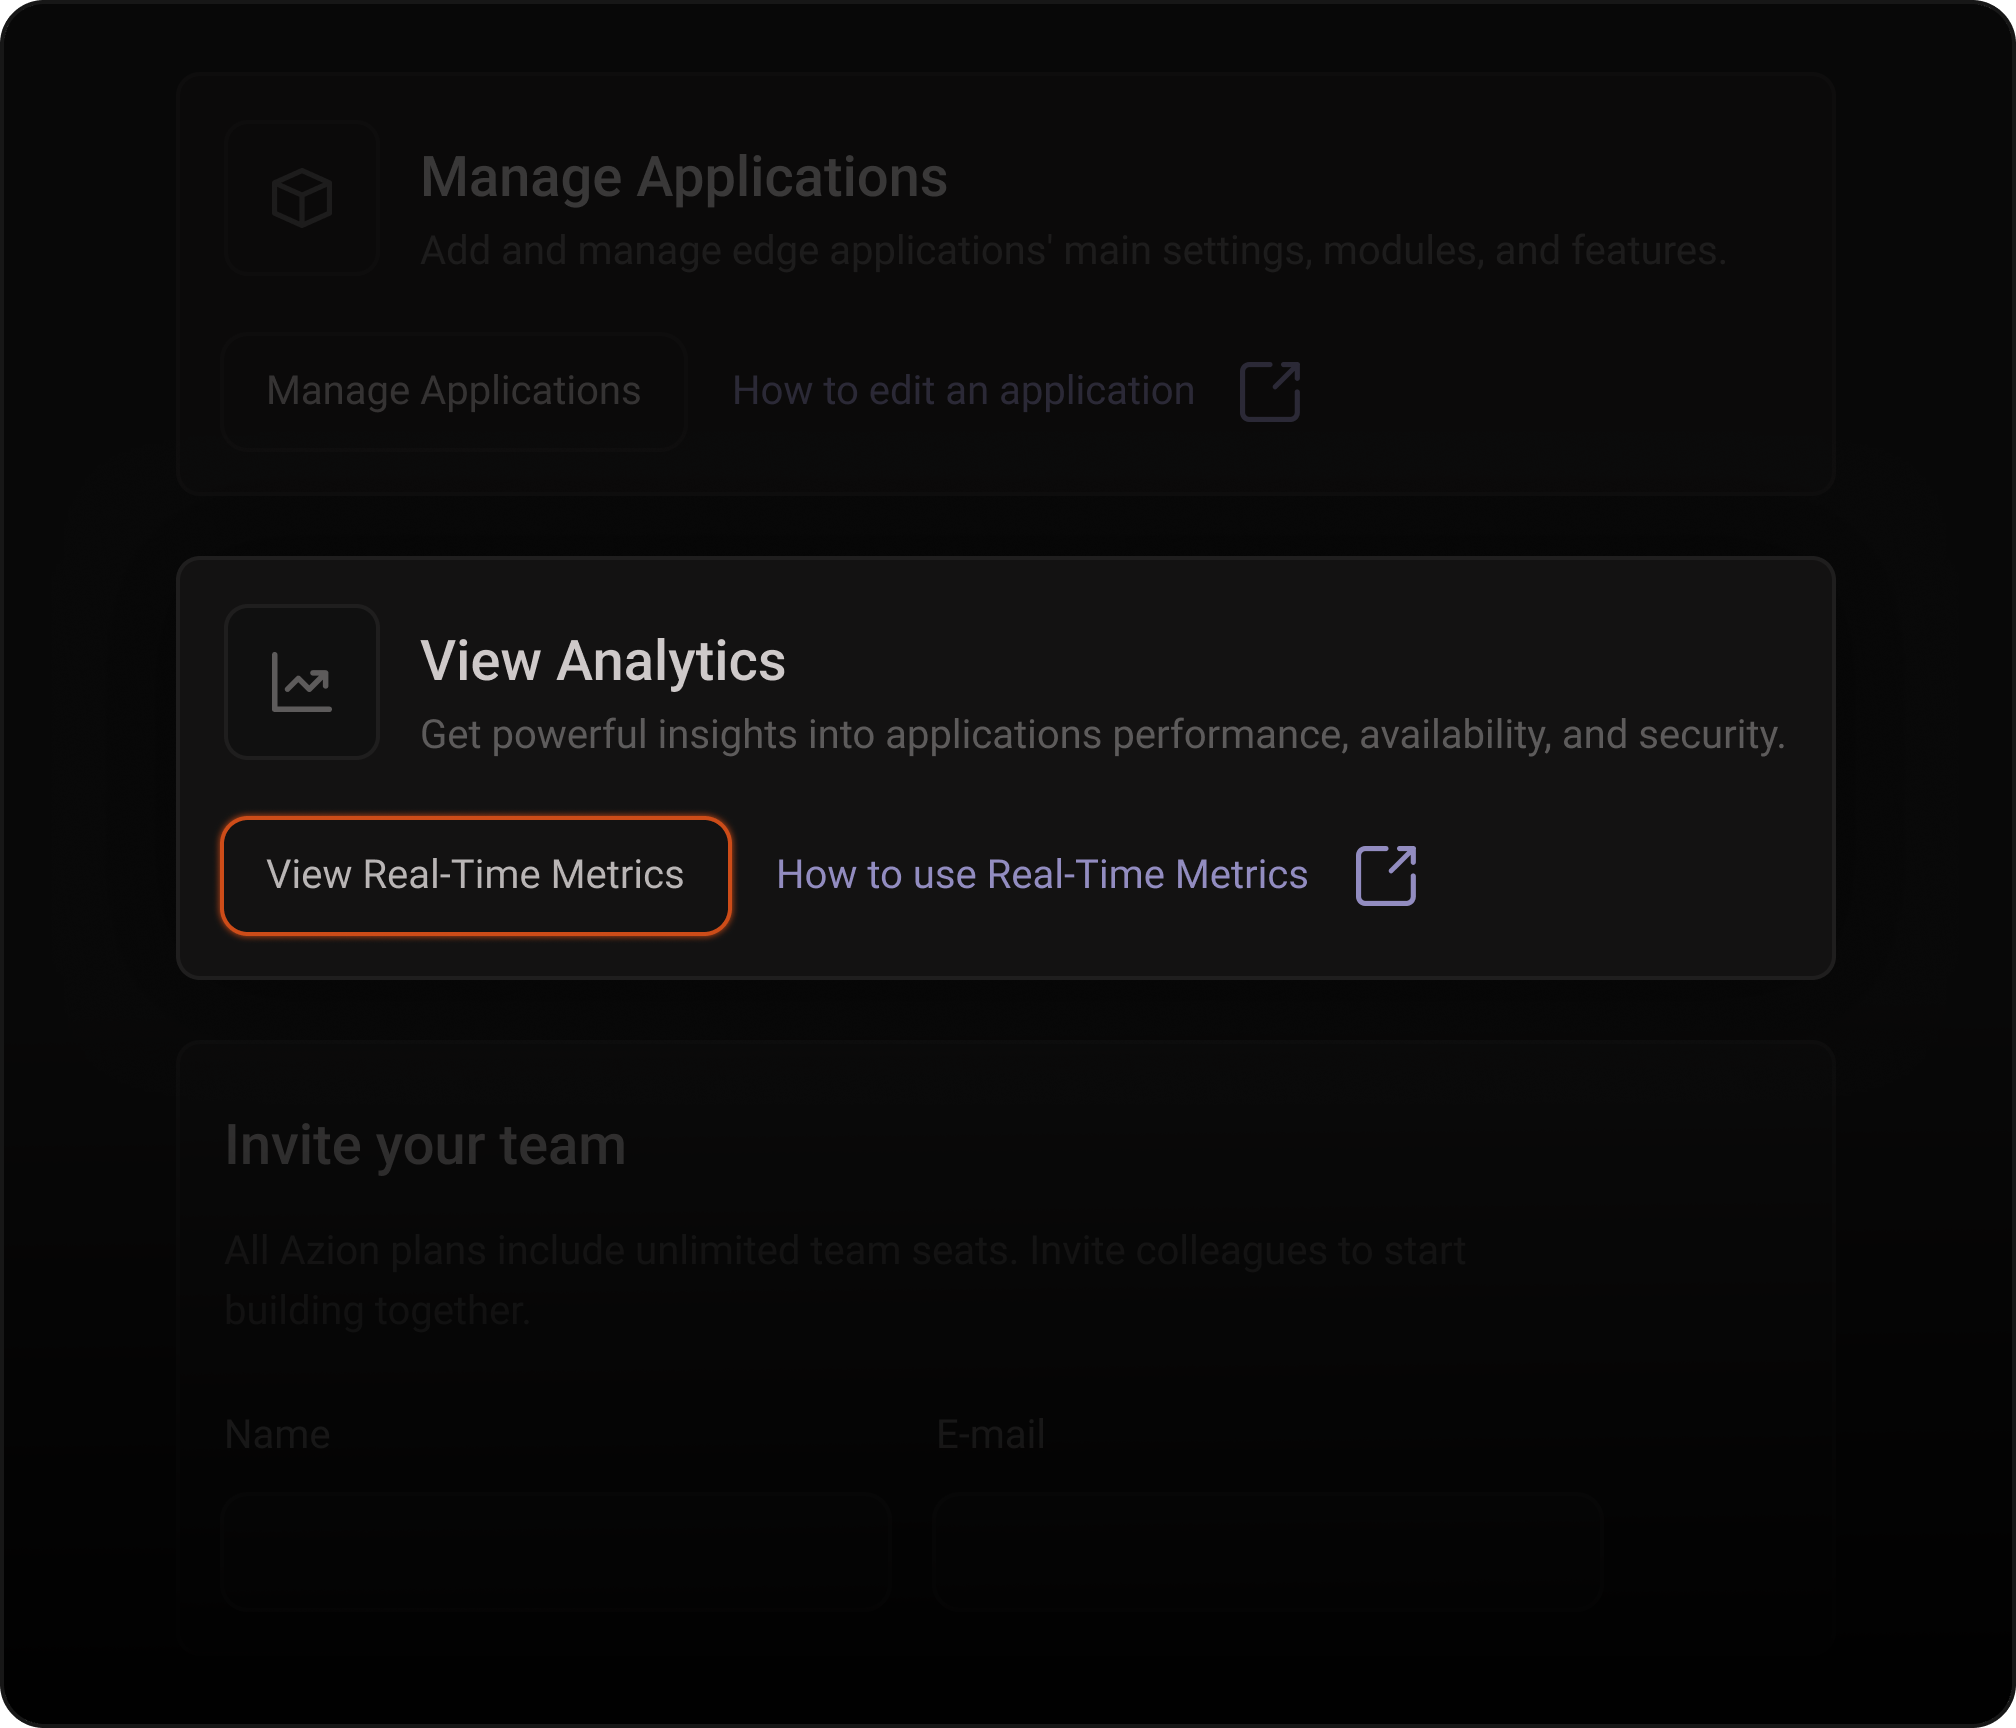Focus the E-mail input field

[x=1266, y=1549]
